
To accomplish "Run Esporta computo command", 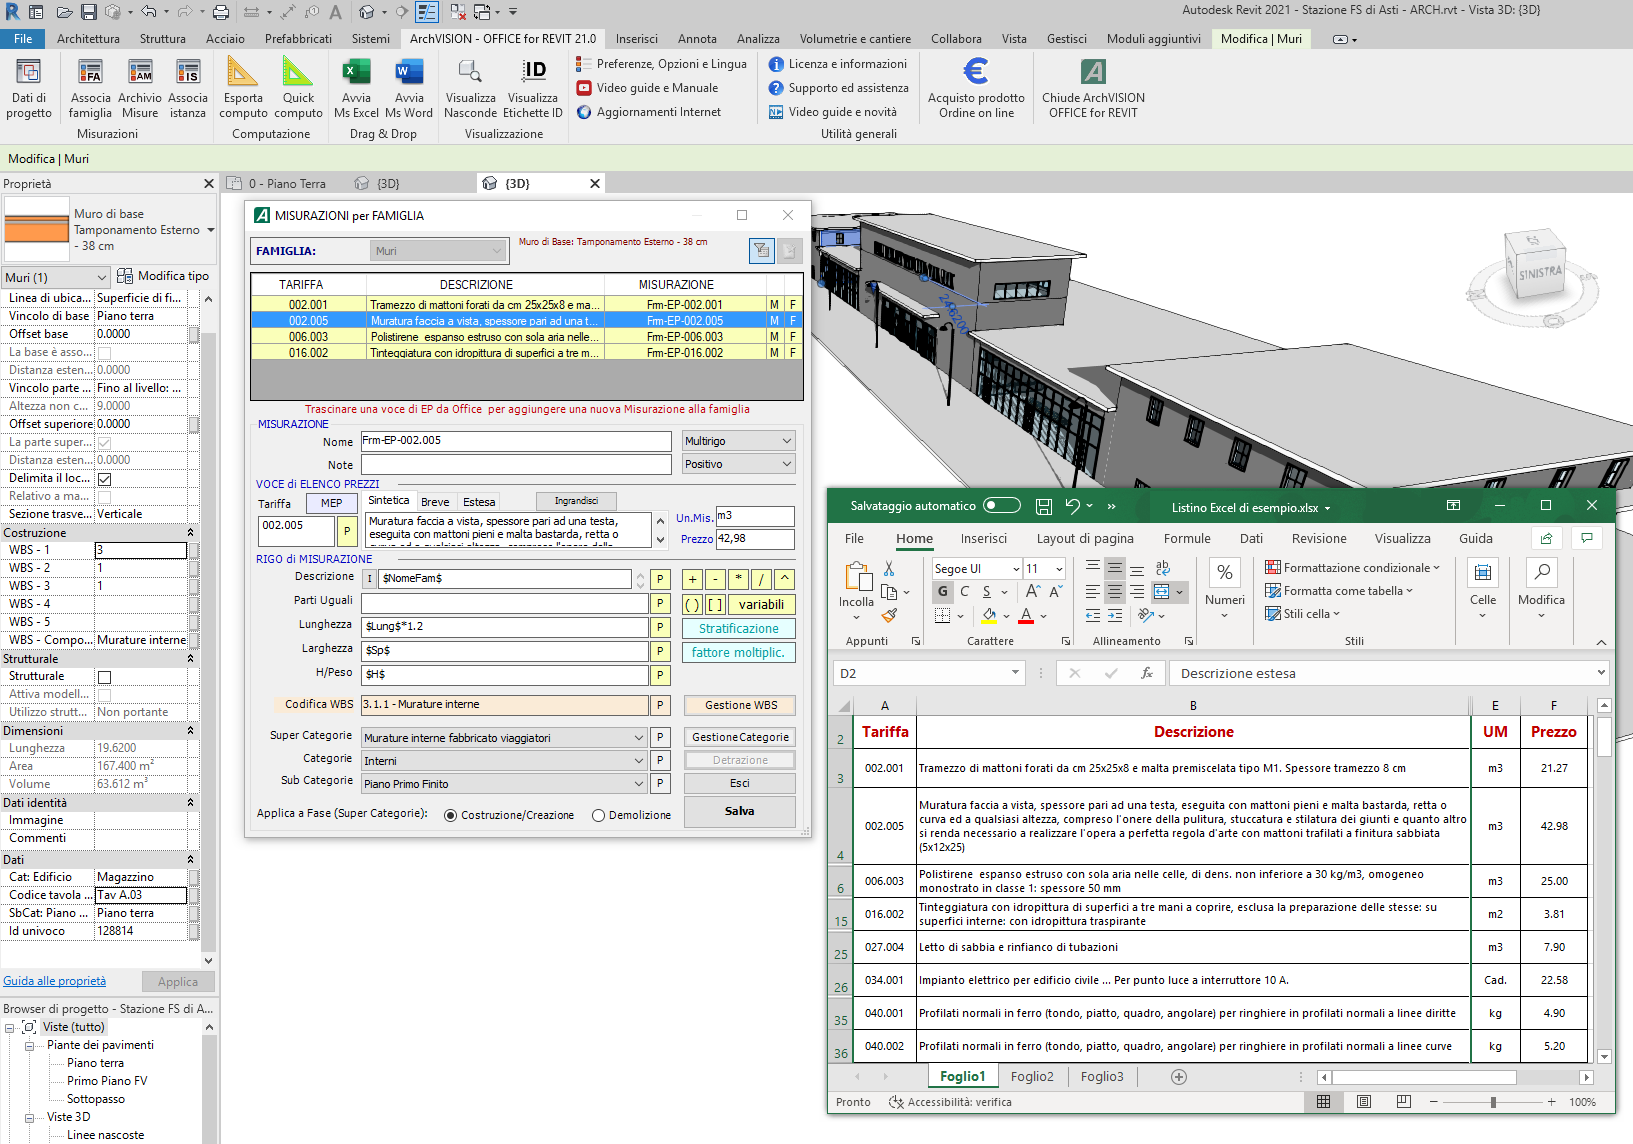I will (x=242, y=88).
